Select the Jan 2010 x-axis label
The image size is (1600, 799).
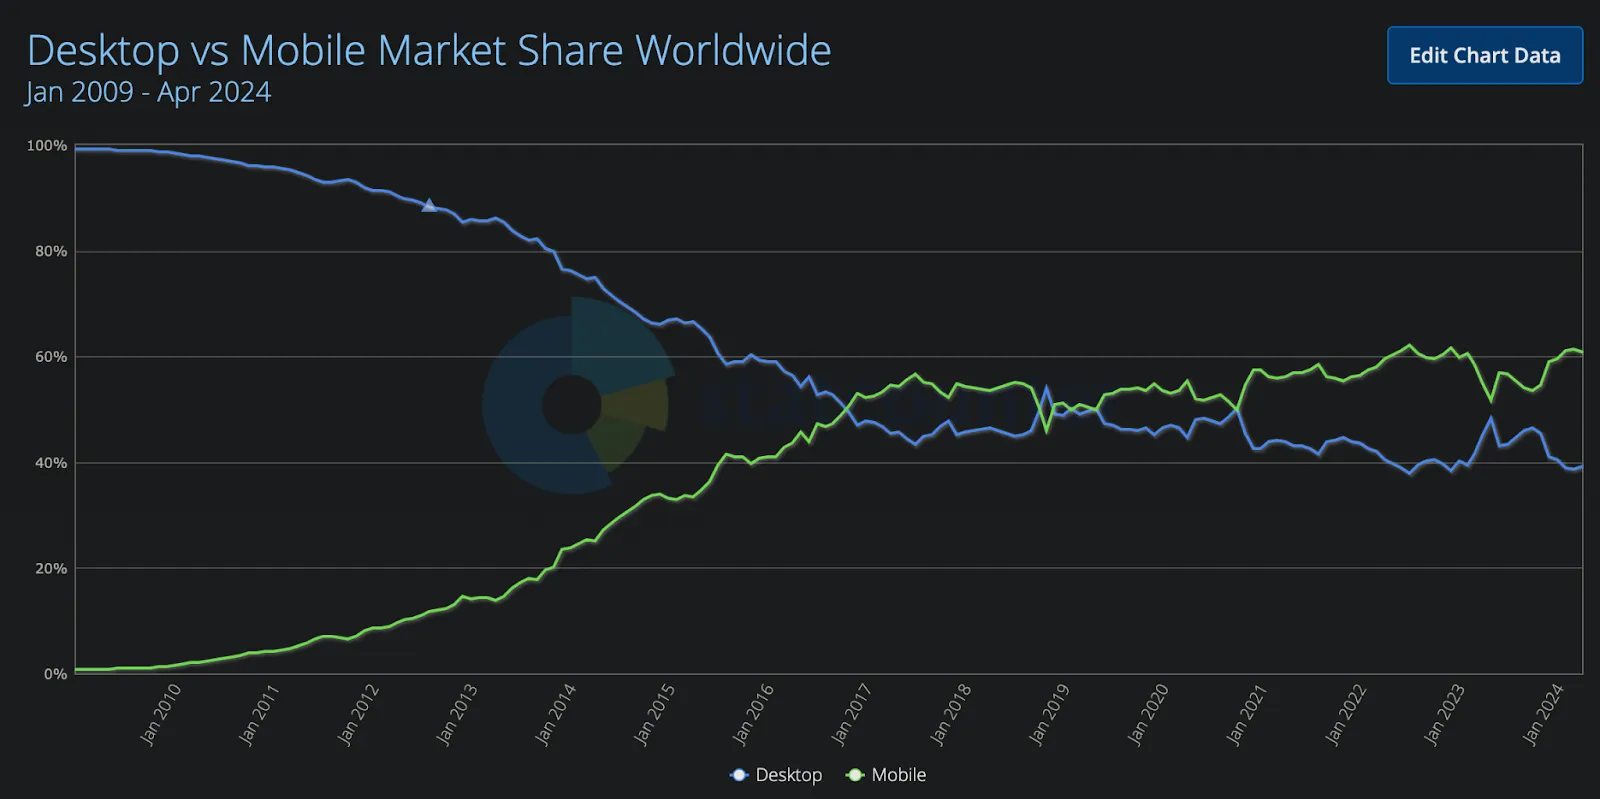(x=161, y=714)
